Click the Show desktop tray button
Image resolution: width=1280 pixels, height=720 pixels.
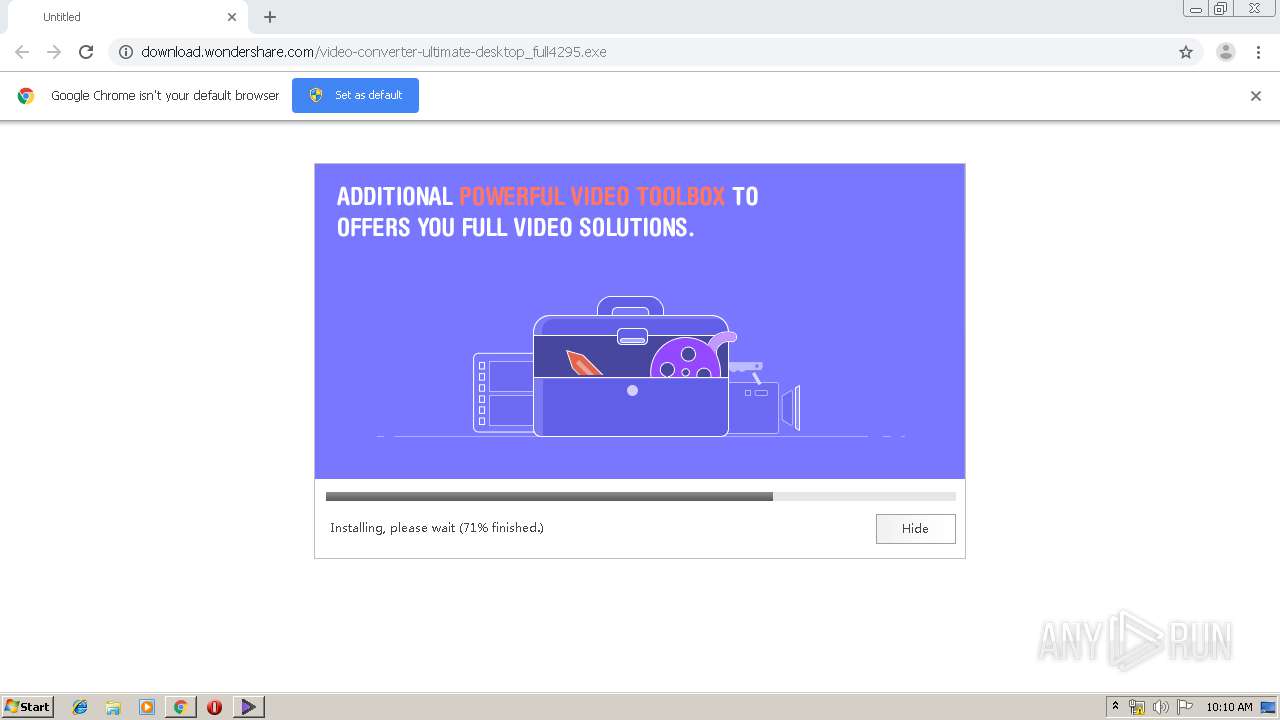pos(1269,707)
